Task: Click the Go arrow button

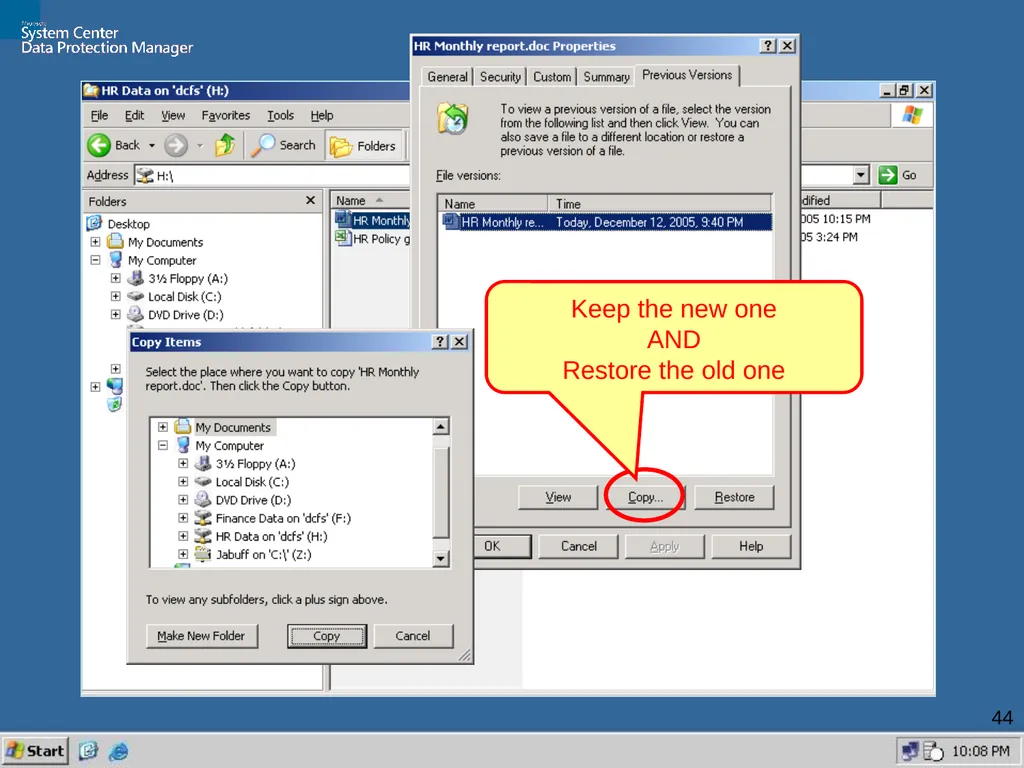Action: click(898, 175)
